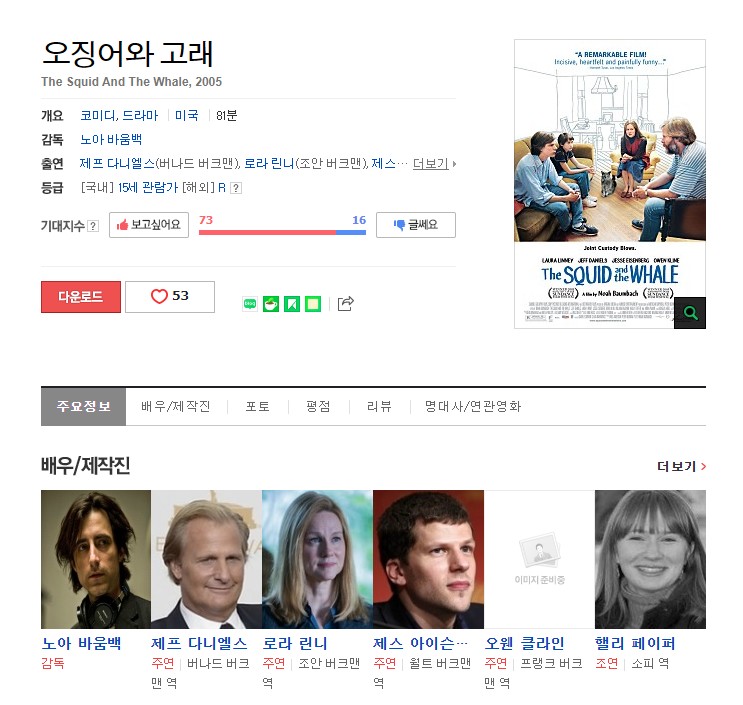743x705 pixels.
Task: Open the 평점 tab
Action: click(x=318, y=407)
